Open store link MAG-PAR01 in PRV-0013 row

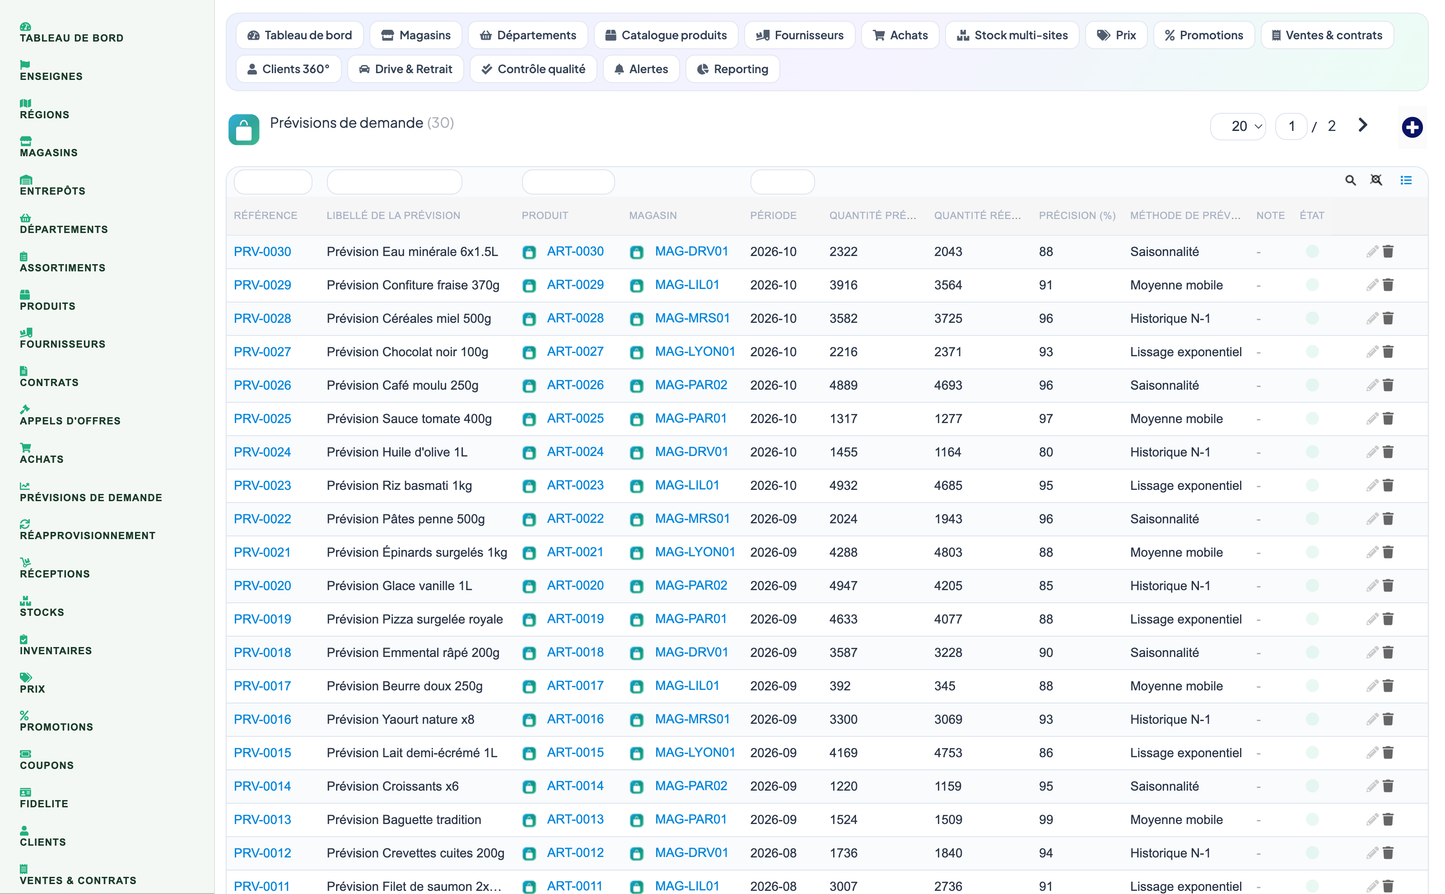tap(691, 820)
